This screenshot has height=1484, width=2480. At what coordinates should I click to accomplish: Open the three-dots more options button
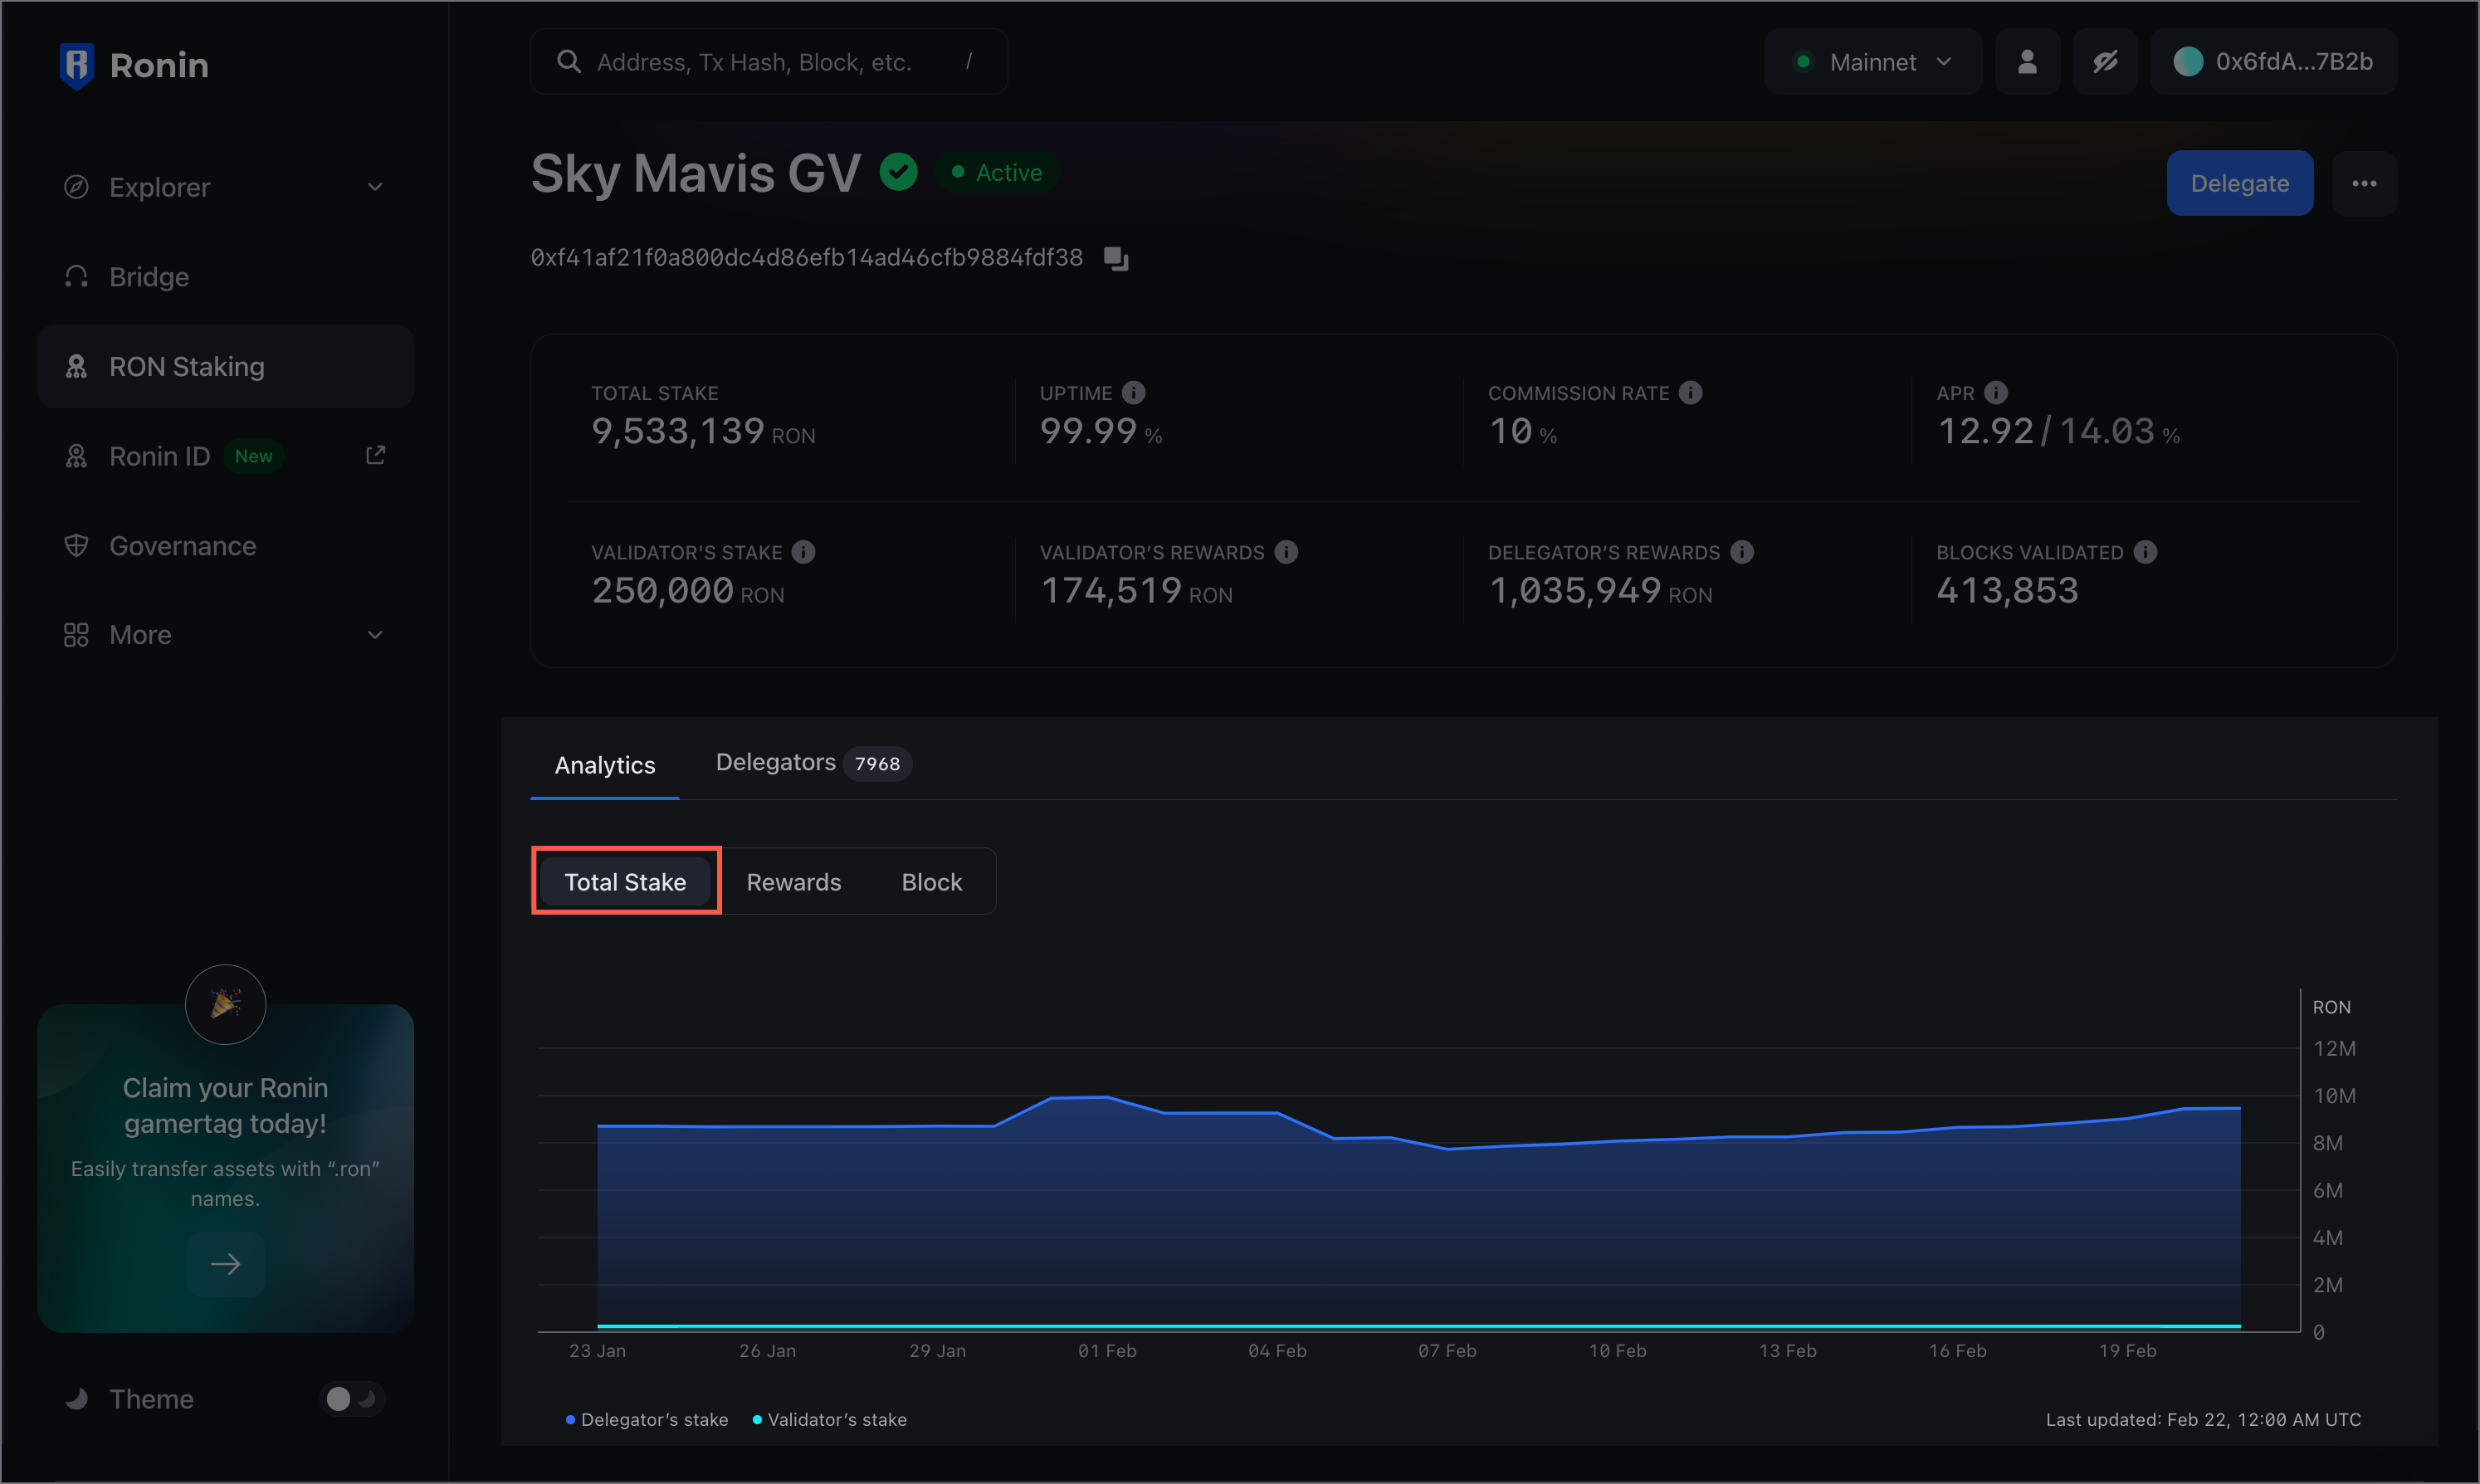tap(2364, 183)
